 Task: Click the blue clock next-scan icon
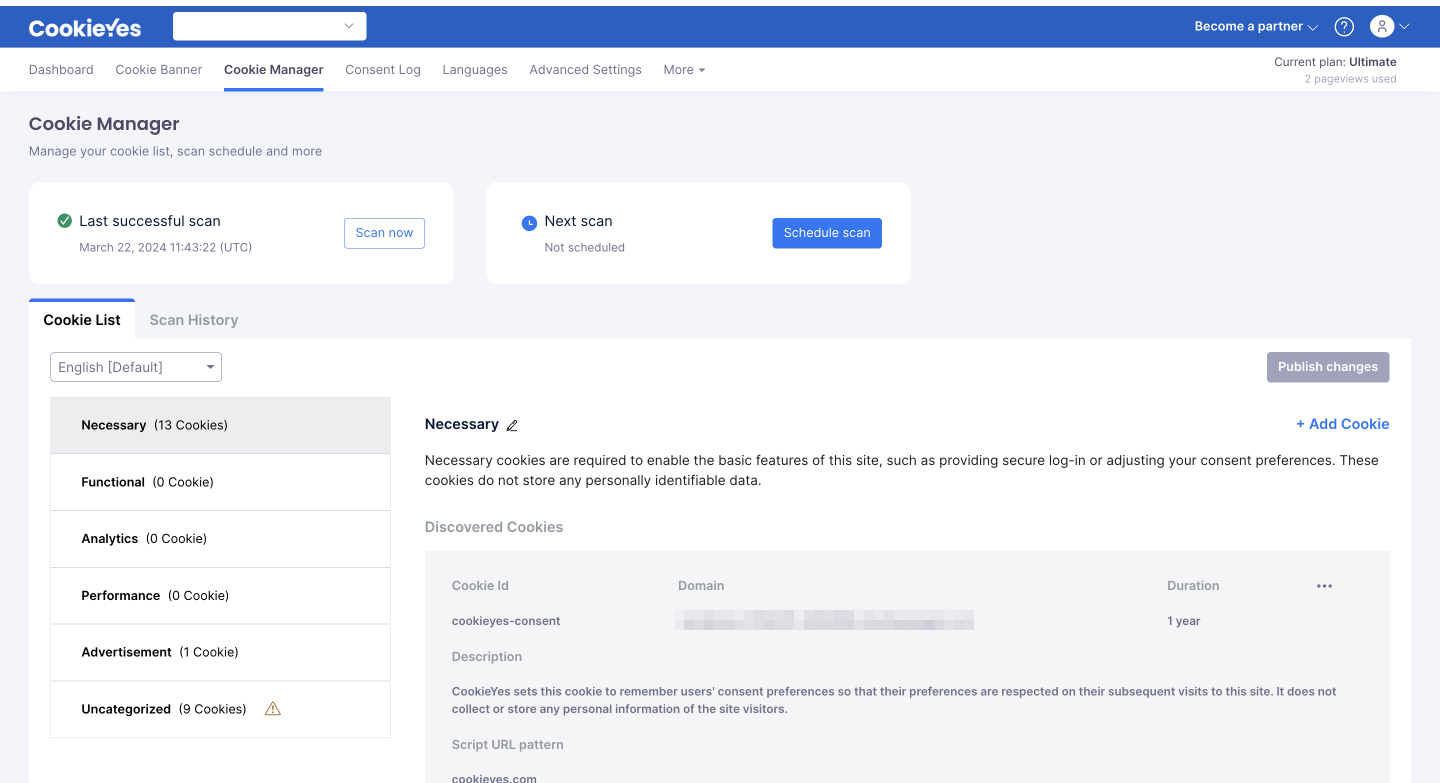[530, 223]
